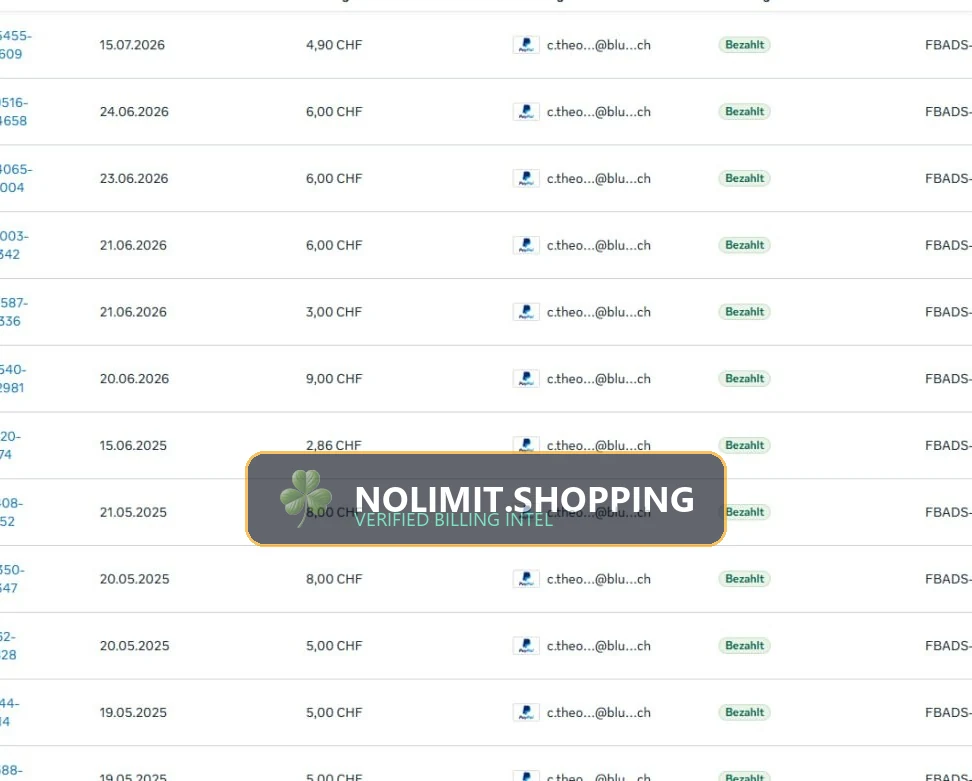Viewport: 972px width, 781px height.
Task: Click FBADS reference in 24.06.2026 row
Action: coord(948,112)
